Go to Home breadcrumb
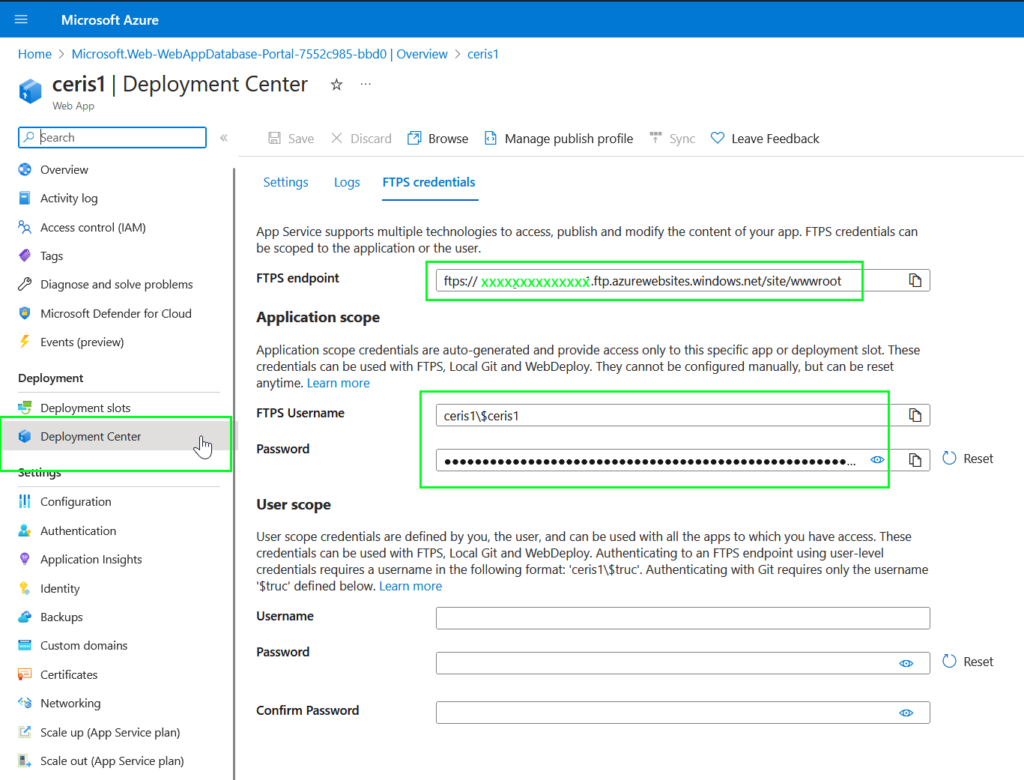The height and width of the screenshot is (780, 1024). (35, 54)
